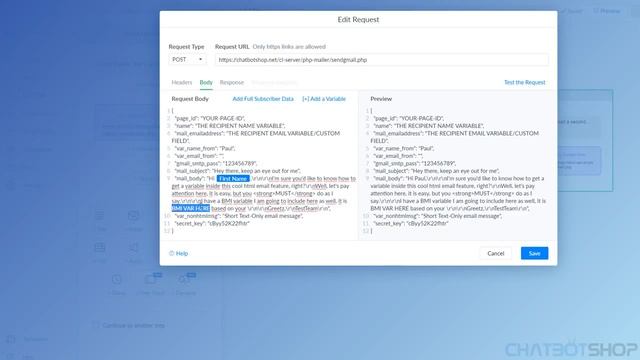Open the Help link
Image resolution: width=640 pixels, height=360 pixels.
(x=182, y=253)
